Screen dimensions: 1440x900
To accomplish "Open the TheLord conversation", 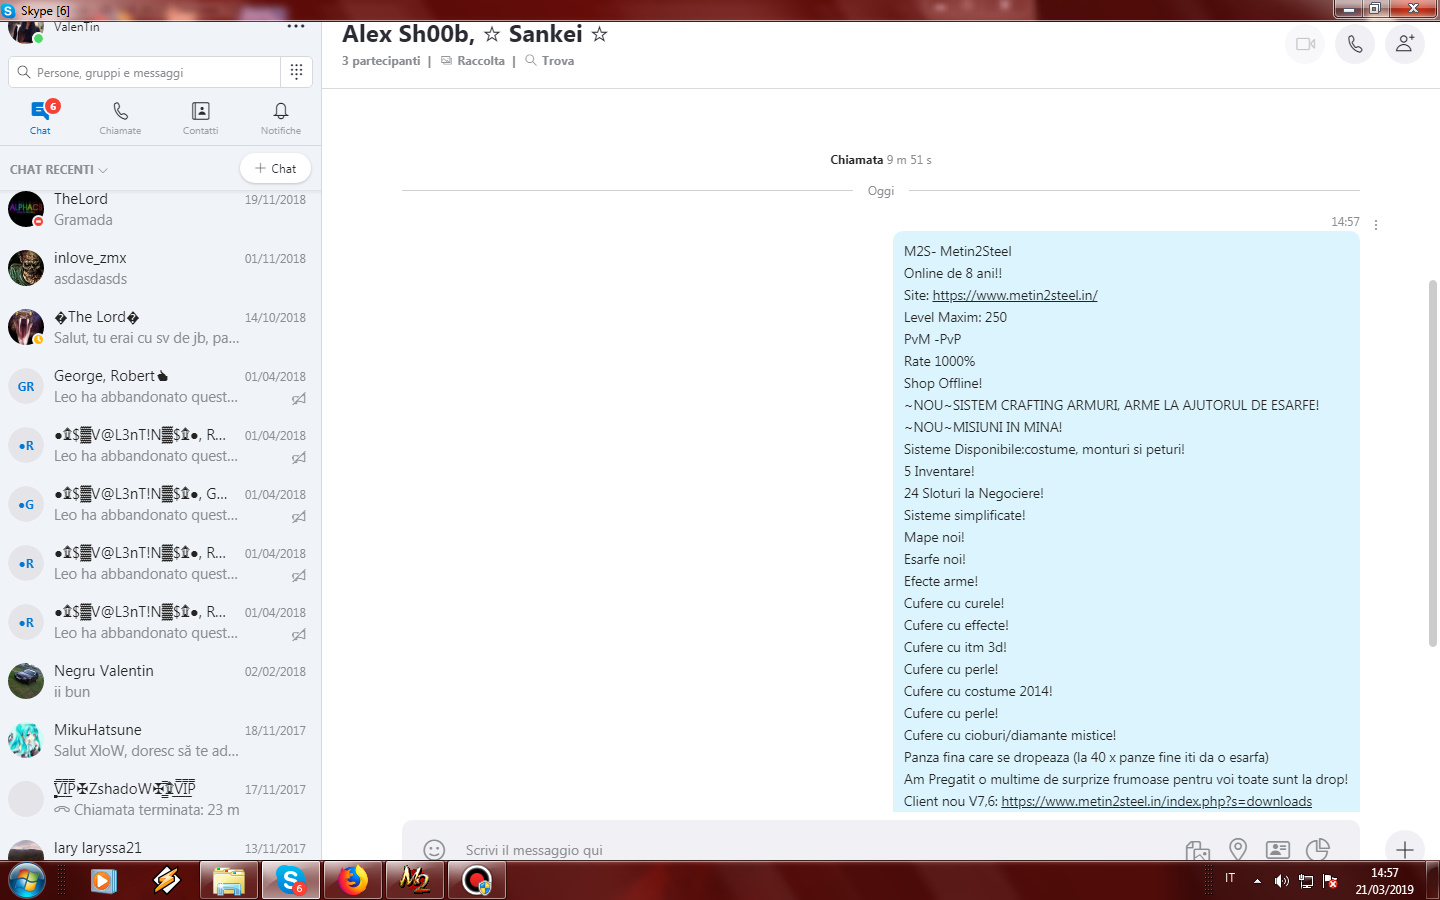I will click(x=160, y=209).
